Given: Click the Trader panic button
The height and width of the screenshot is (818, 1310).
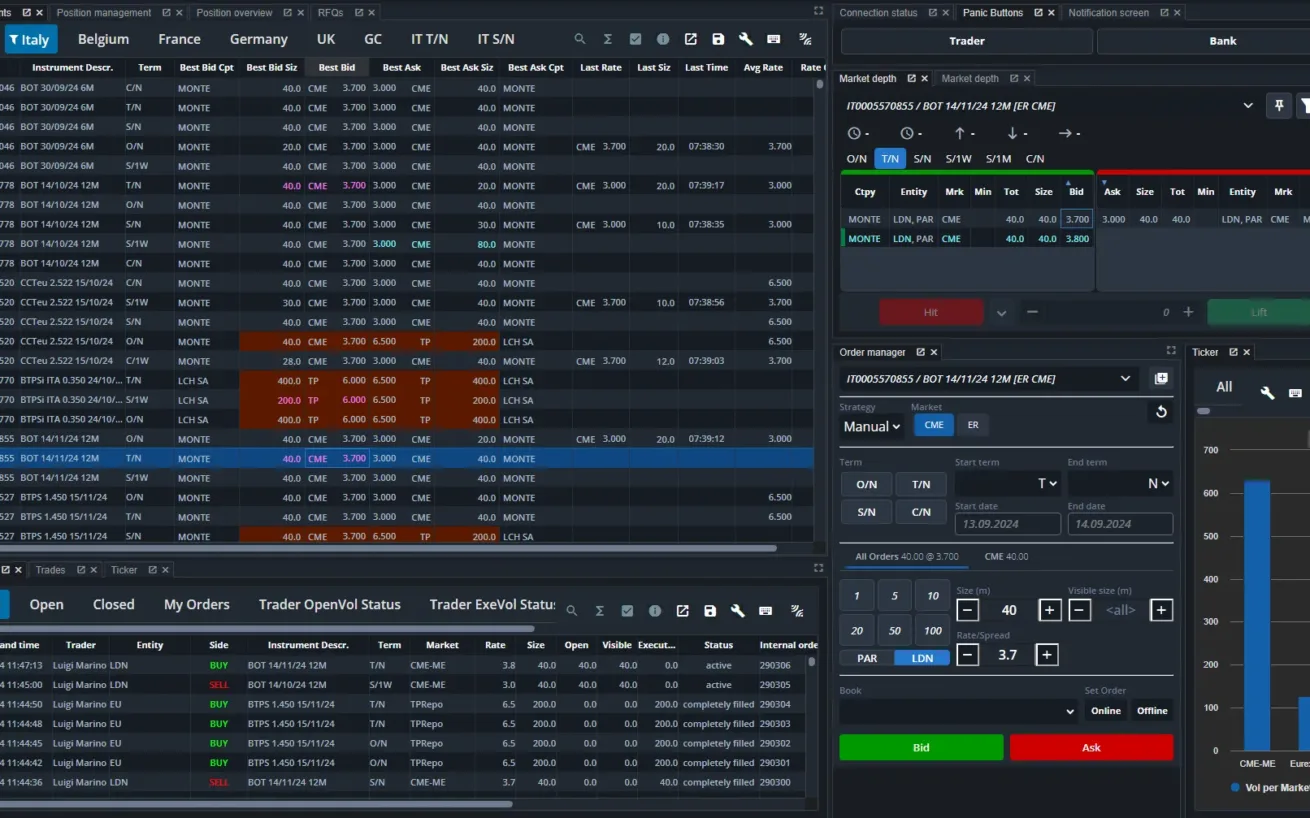Looking at the screenshot, I should [x=966, y=41].
